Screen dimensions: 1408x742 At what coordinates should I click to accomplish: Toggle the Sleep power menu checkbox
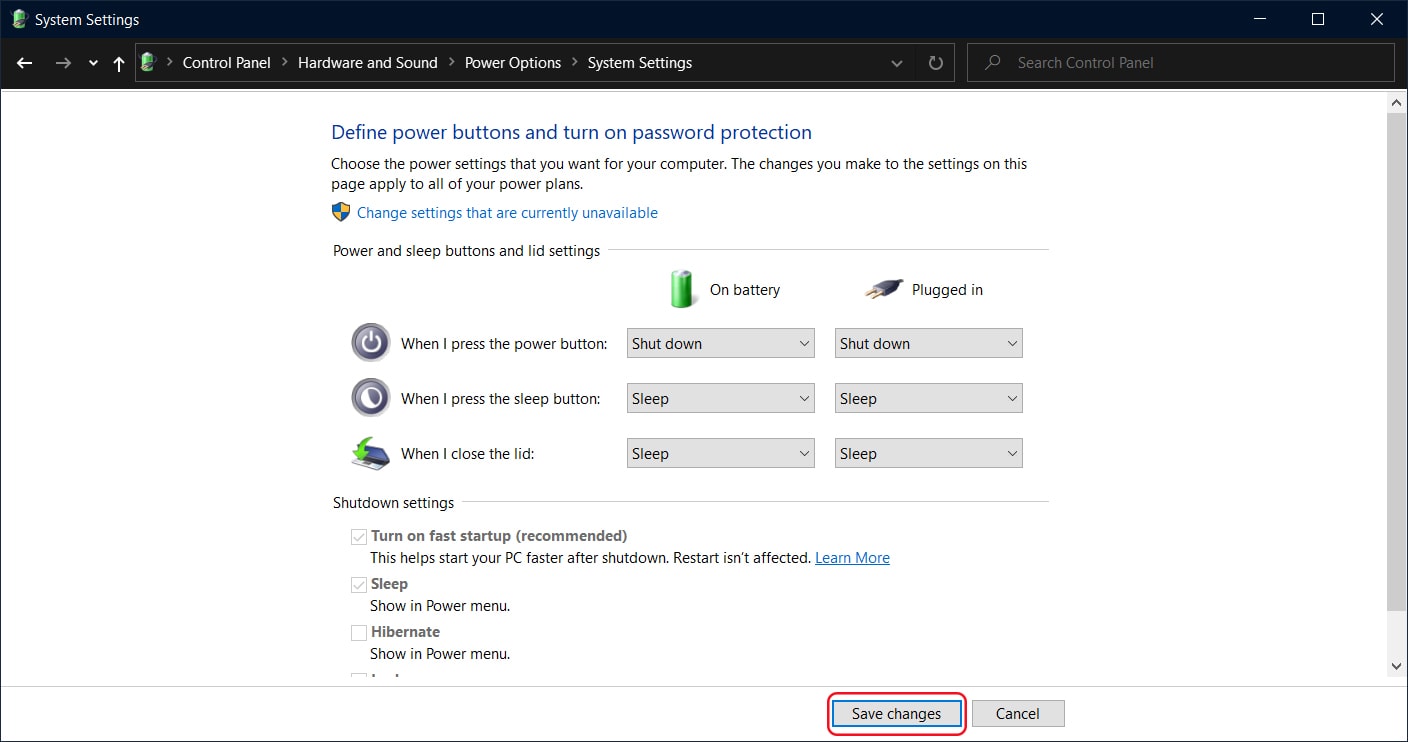359,584
